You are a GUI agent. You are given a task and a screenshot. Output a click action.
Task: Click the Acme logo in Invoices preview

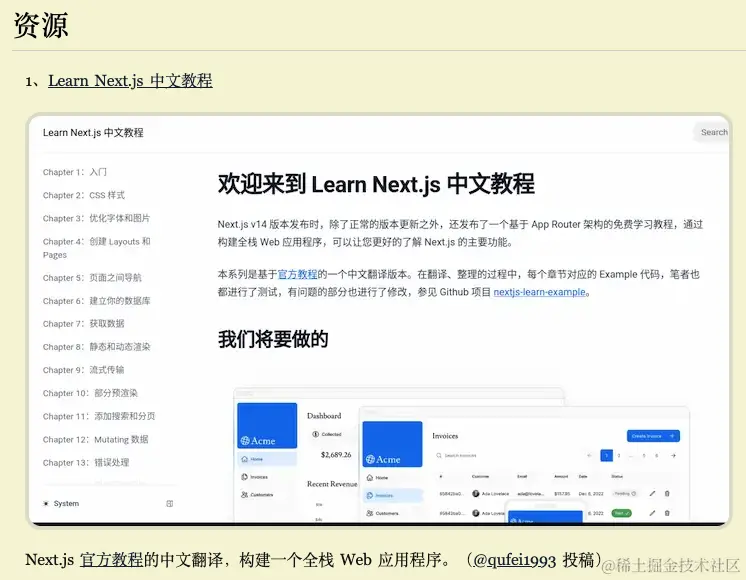(383, 459)
